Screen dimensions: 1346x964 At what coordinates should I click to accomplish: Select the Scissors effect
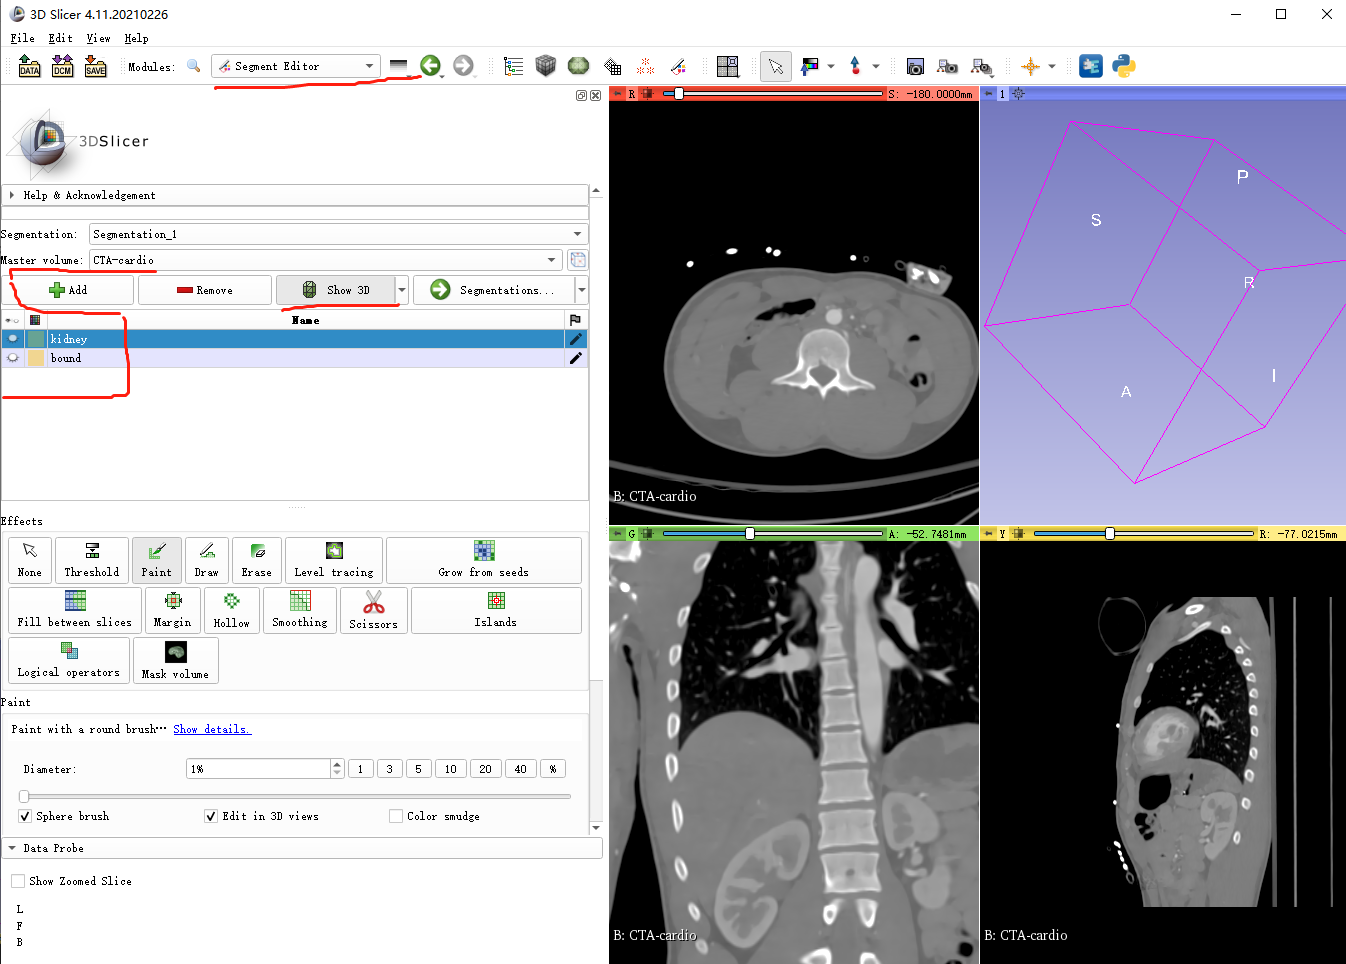click(374, 610)
